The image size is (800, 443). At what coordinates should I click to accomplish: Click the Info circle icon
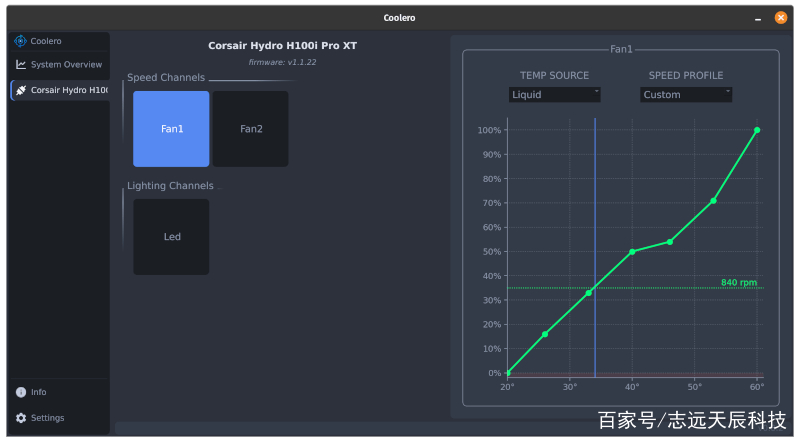point(20,392)
